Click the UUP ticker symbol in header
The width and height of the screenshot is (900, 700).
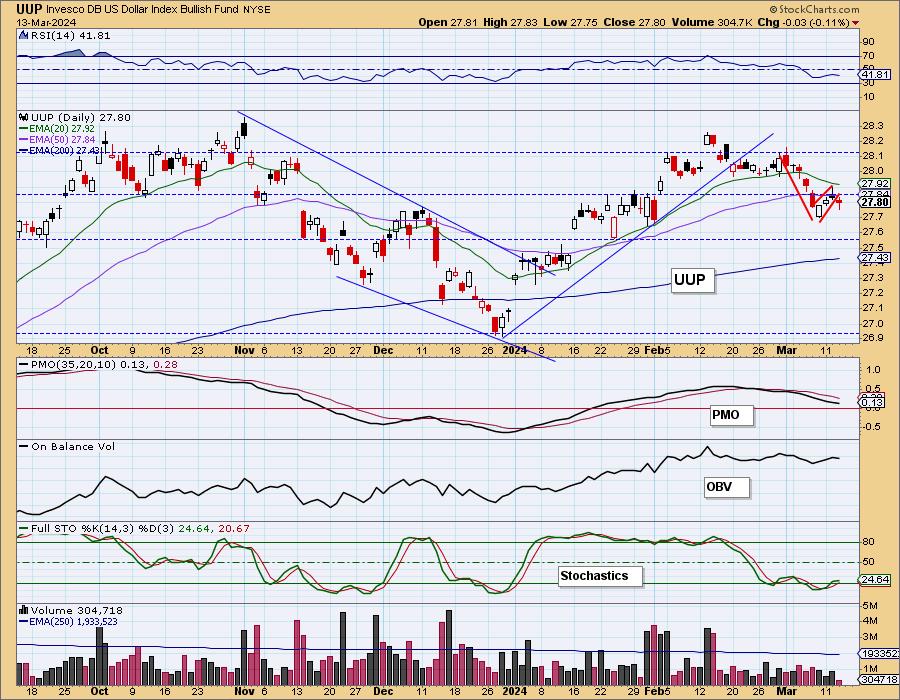[x=29, y=9]
